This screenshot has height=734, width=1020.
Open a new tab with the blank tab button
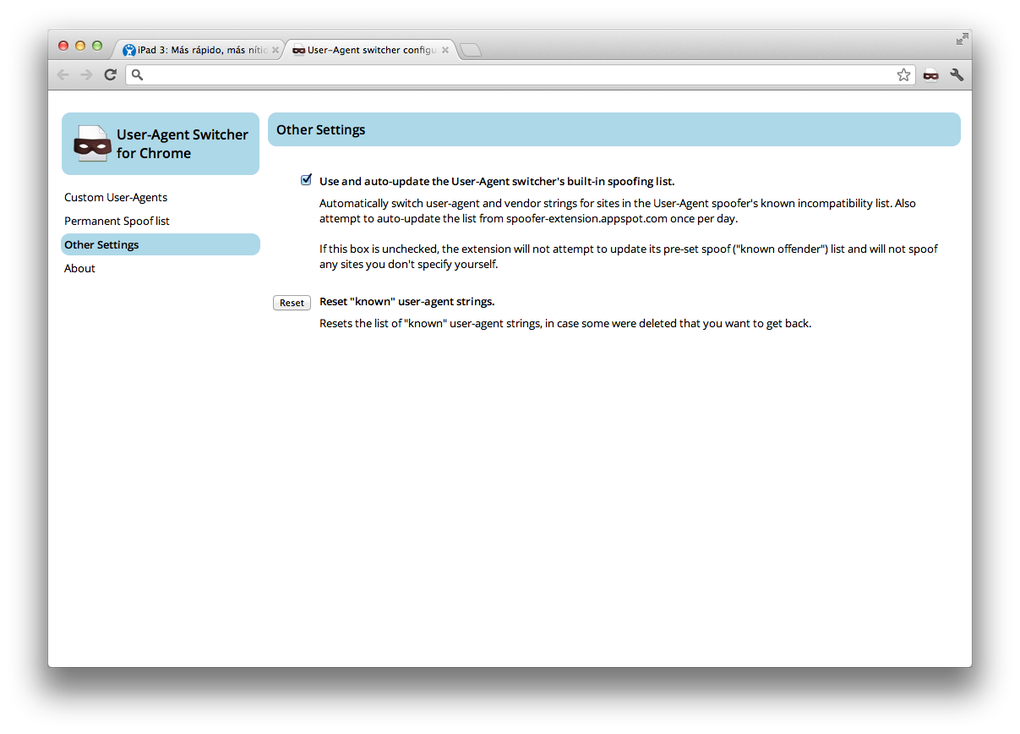point(470,50)
